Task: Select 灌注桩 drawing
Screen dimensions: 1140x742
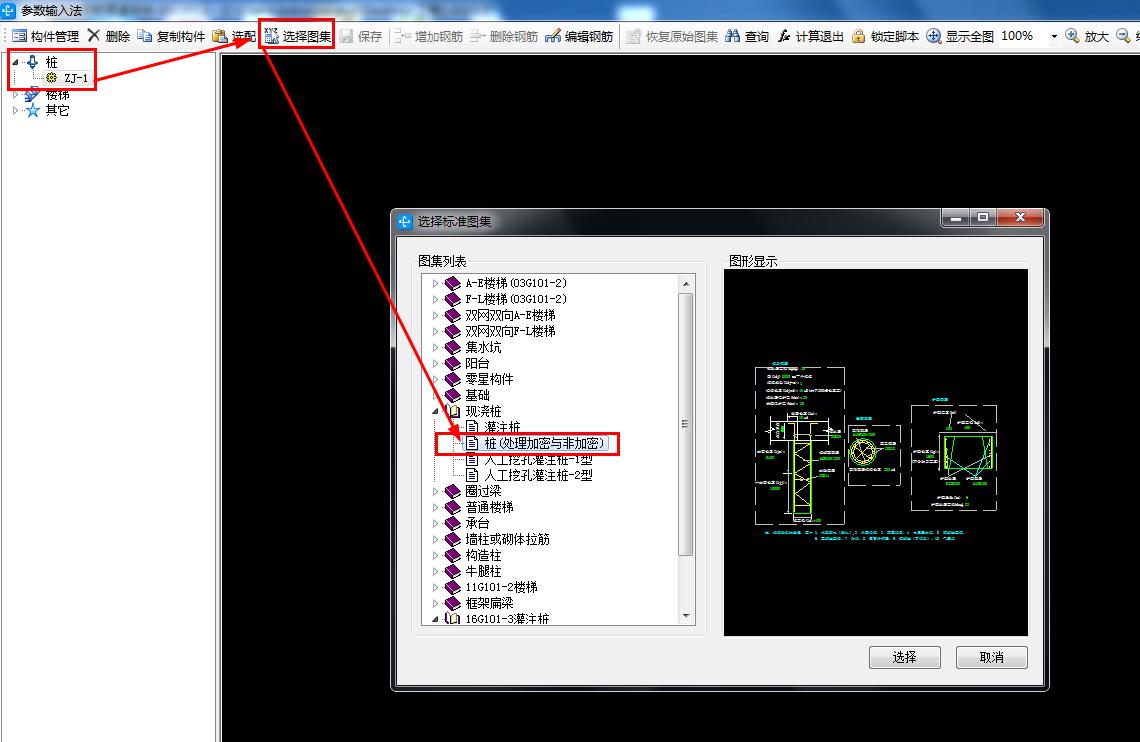Action: pyautogui.click(x=502, y=427)
